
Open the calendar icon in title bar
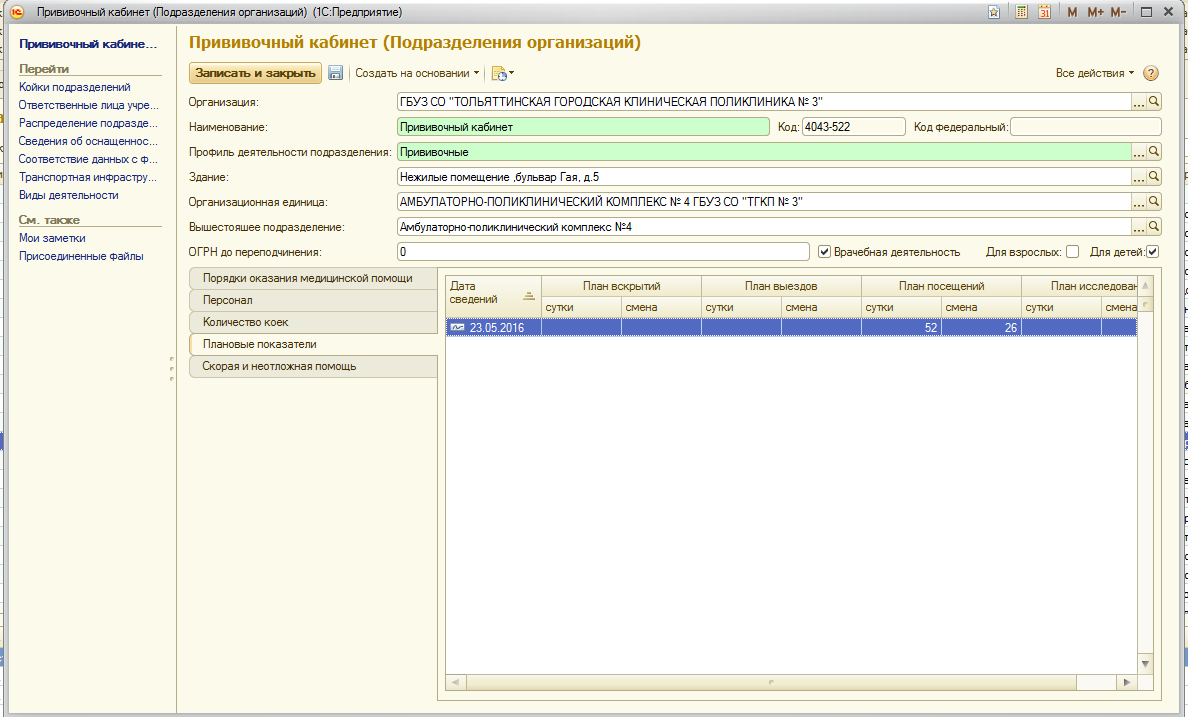1044,12
